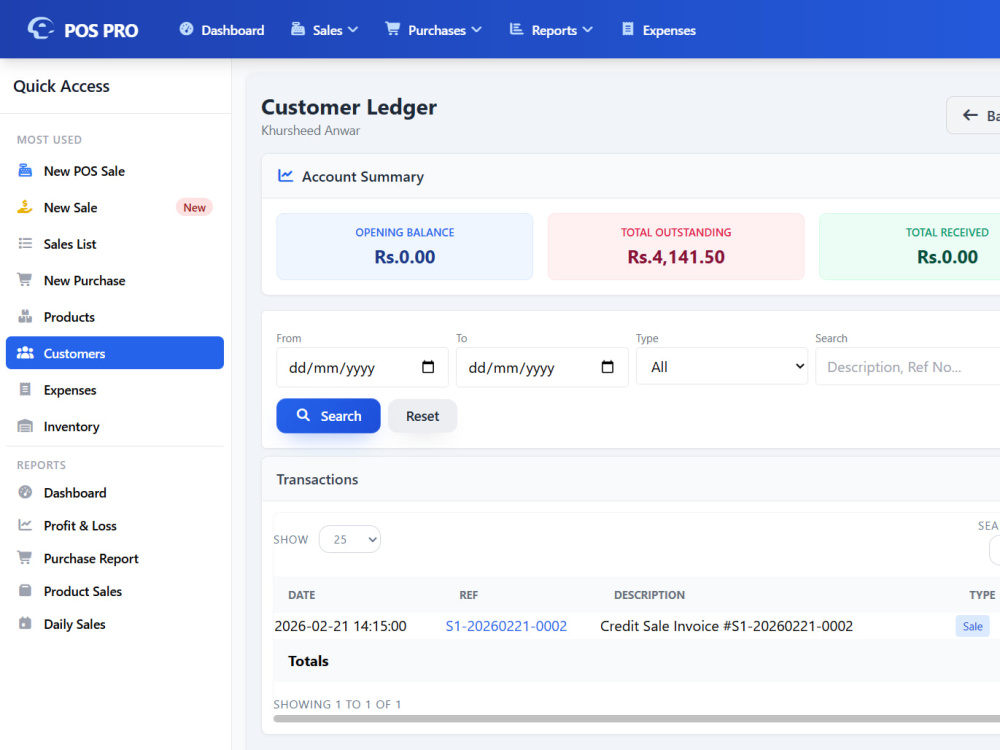Open Product Sales report in sidebar
1000x750 pixels.
tap(115, 591)
